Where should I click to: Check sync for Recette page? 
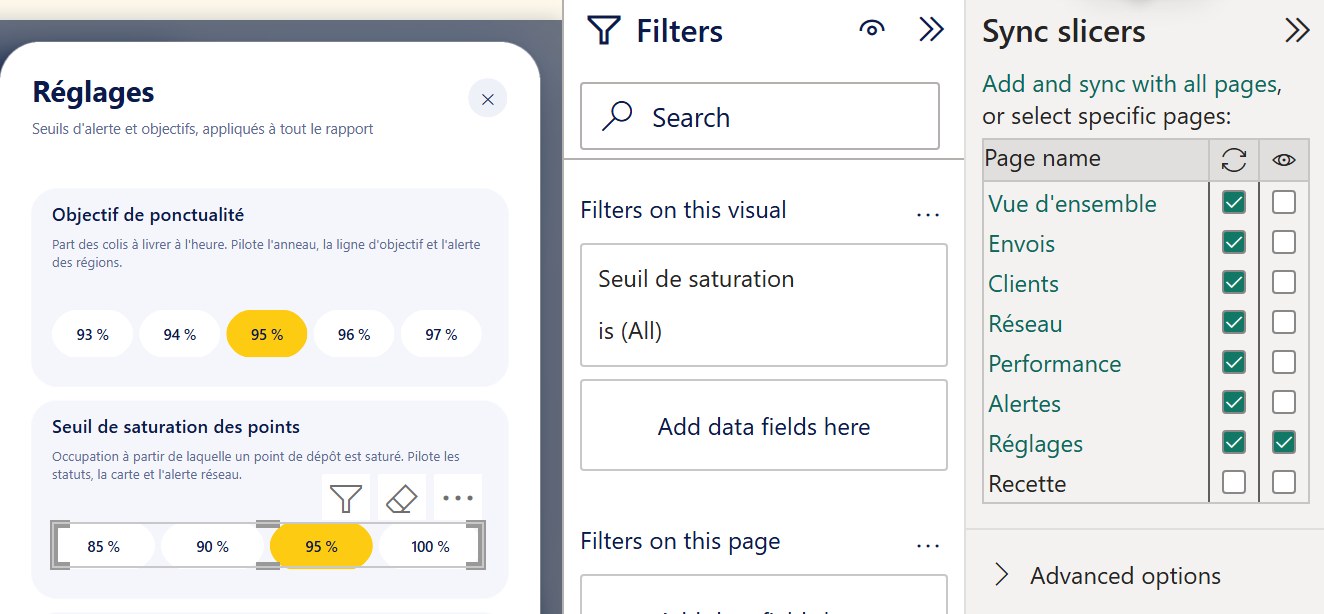coord(1234,483)
